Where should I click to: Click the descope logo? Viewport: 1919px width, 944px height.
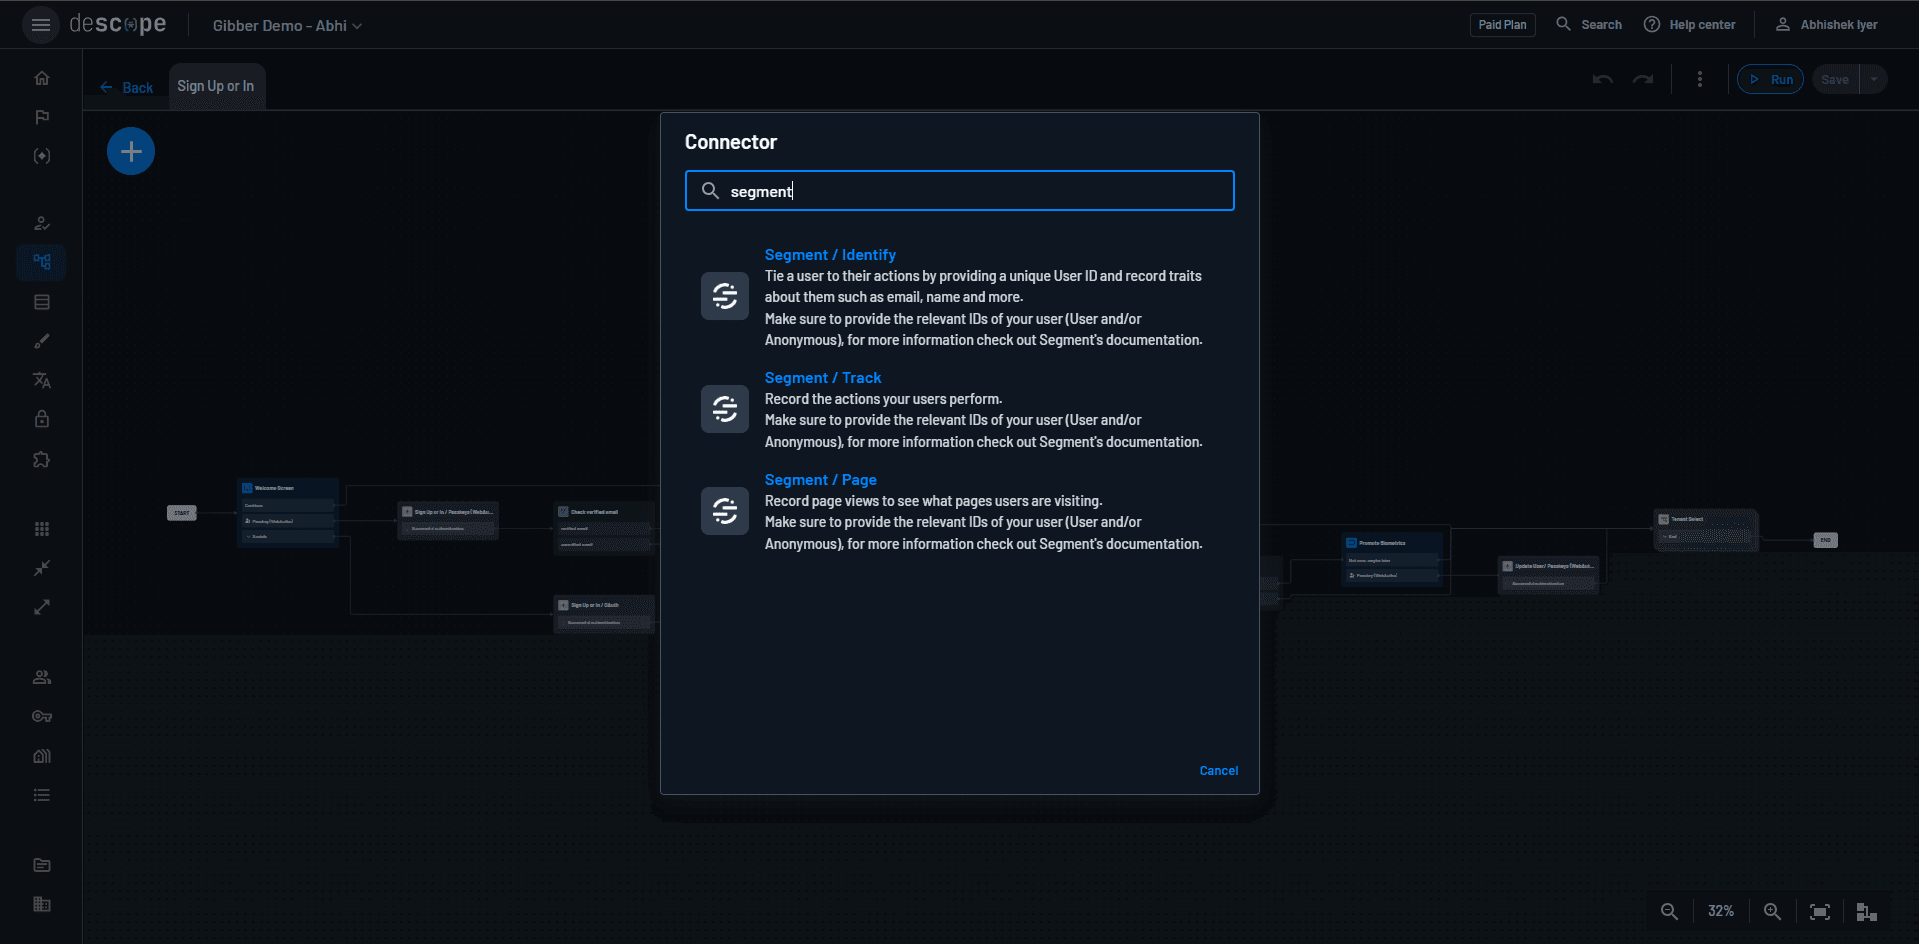pyautogui.click(x=118, y=25)
